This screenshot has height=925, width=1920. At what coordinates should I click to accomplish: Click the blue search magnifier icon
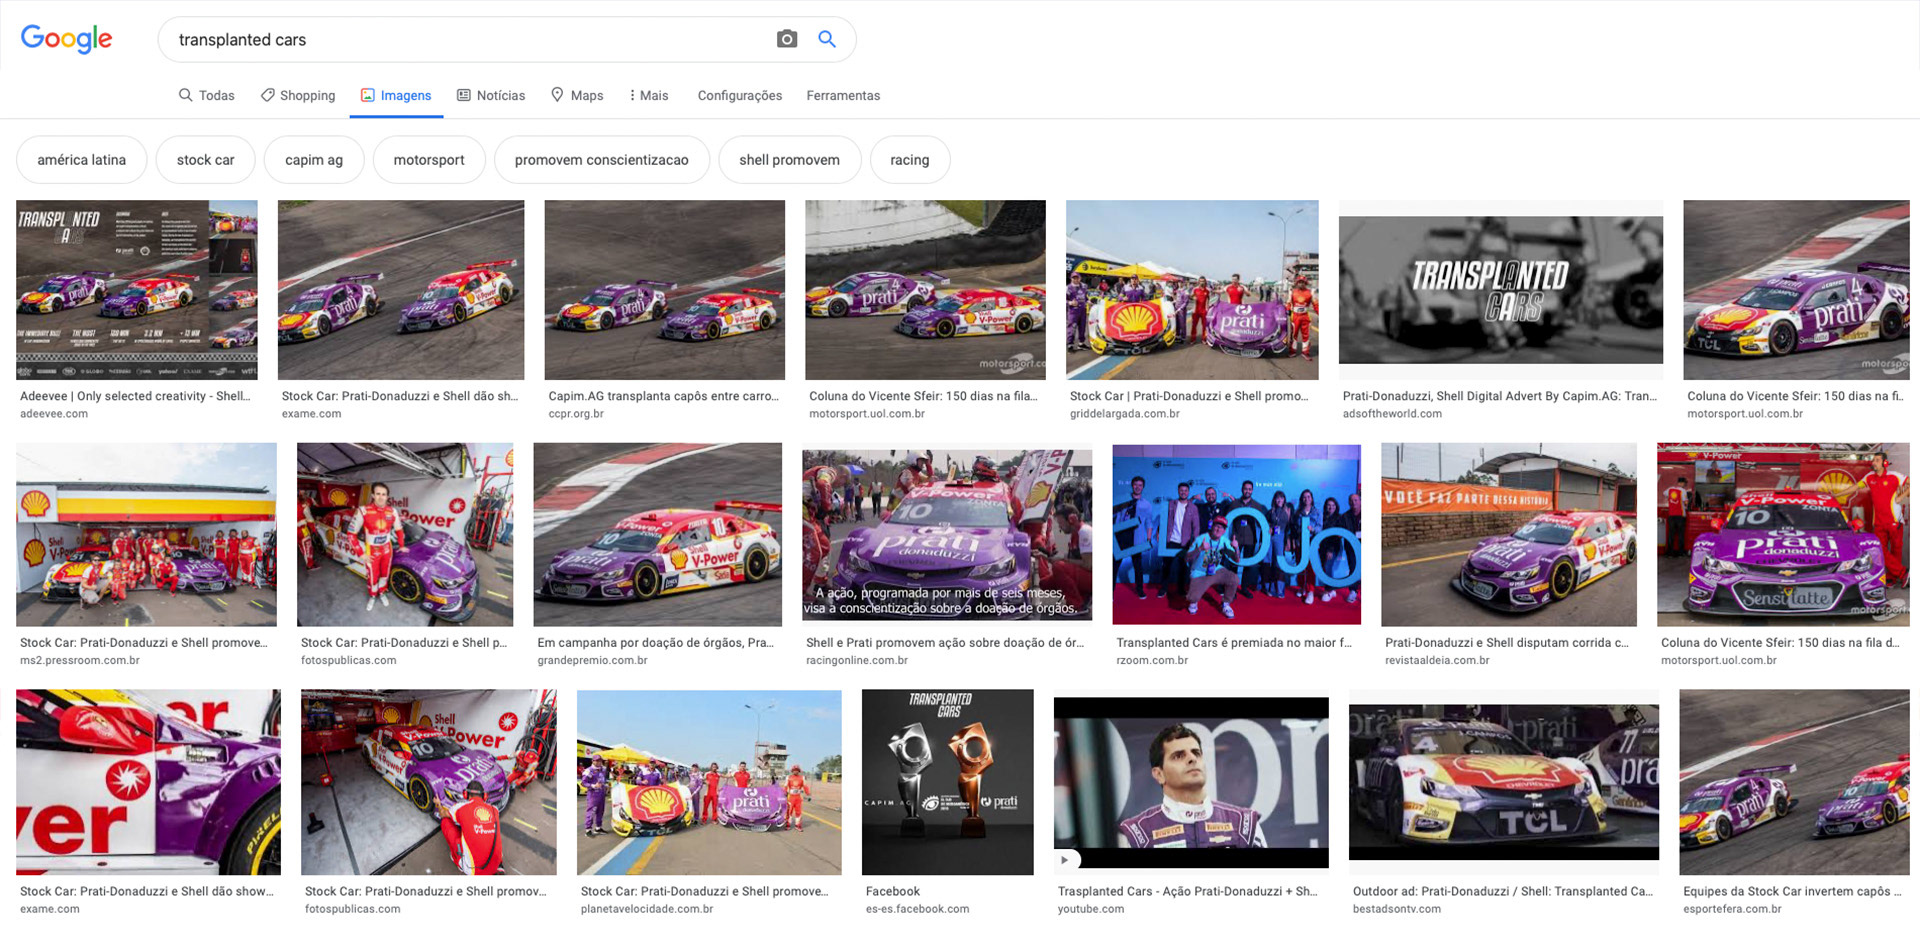click(827, 39)
